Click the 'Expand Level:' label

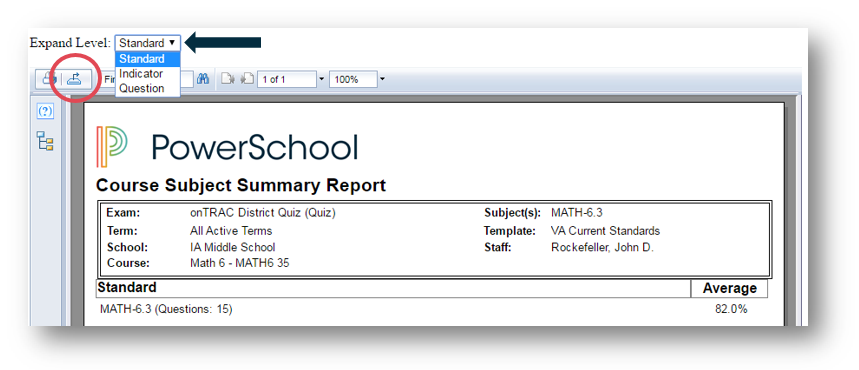pos(70,43)
